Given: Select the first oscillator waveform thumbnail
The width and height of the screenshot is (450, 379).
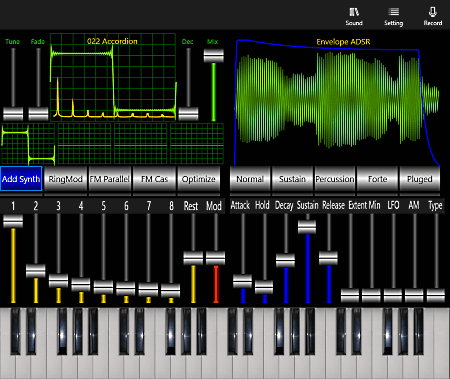Looking at the screenshot, I should (x=28, y=144).
